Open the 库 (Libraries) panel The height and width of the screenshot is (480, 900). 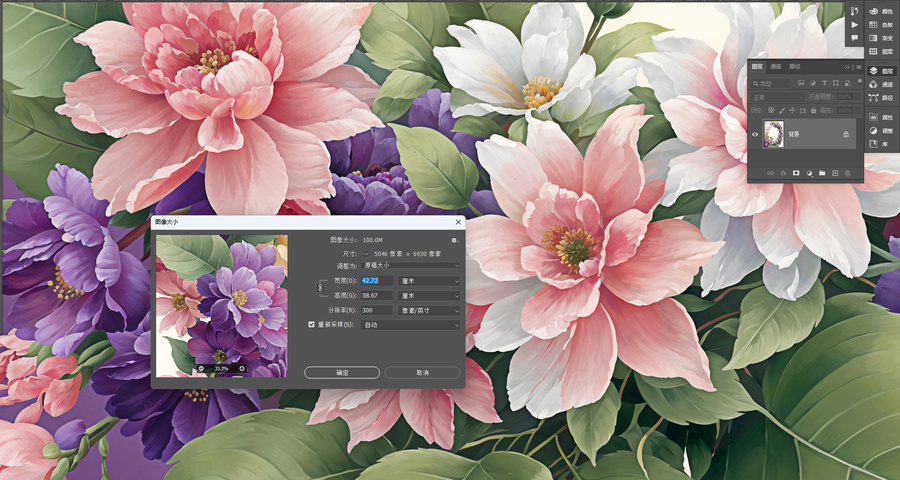point(878,144)
